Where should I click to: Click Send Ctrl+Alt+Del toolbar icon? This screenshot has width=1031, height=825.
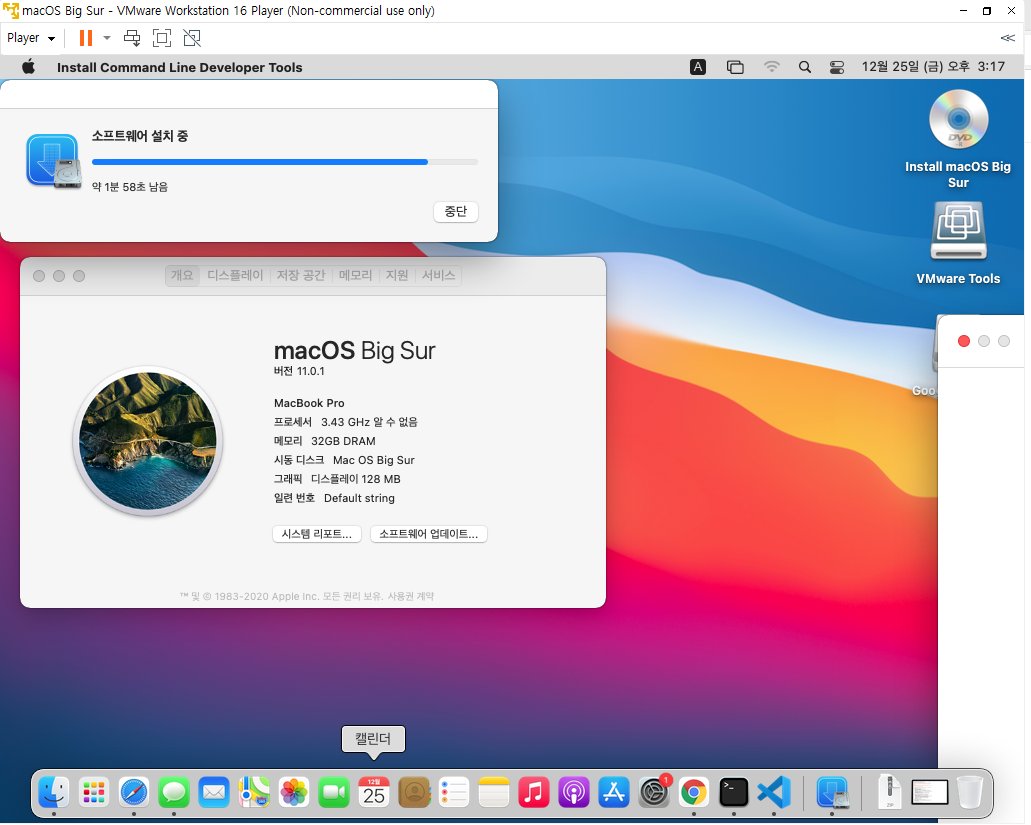[x=132, y=38]
